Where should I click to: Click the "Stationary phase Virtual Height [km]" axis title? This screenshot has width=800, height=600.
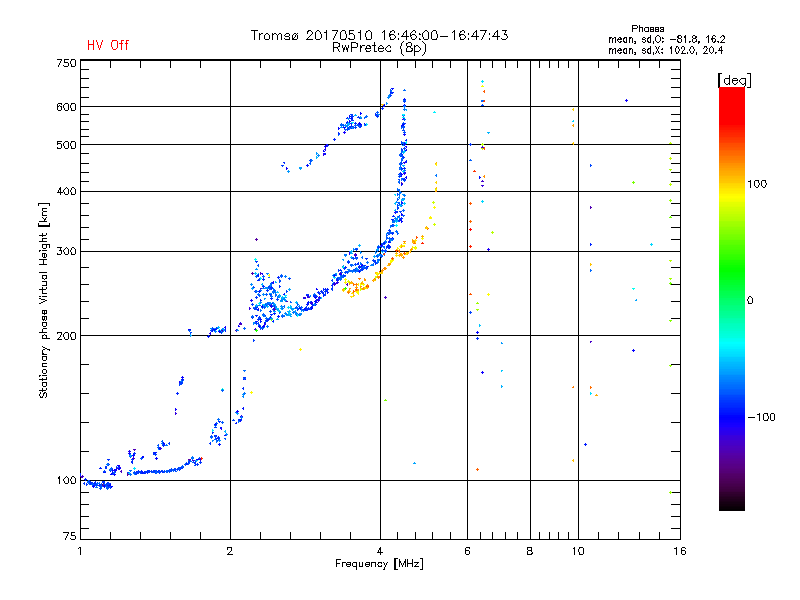[x=44, y=300]
